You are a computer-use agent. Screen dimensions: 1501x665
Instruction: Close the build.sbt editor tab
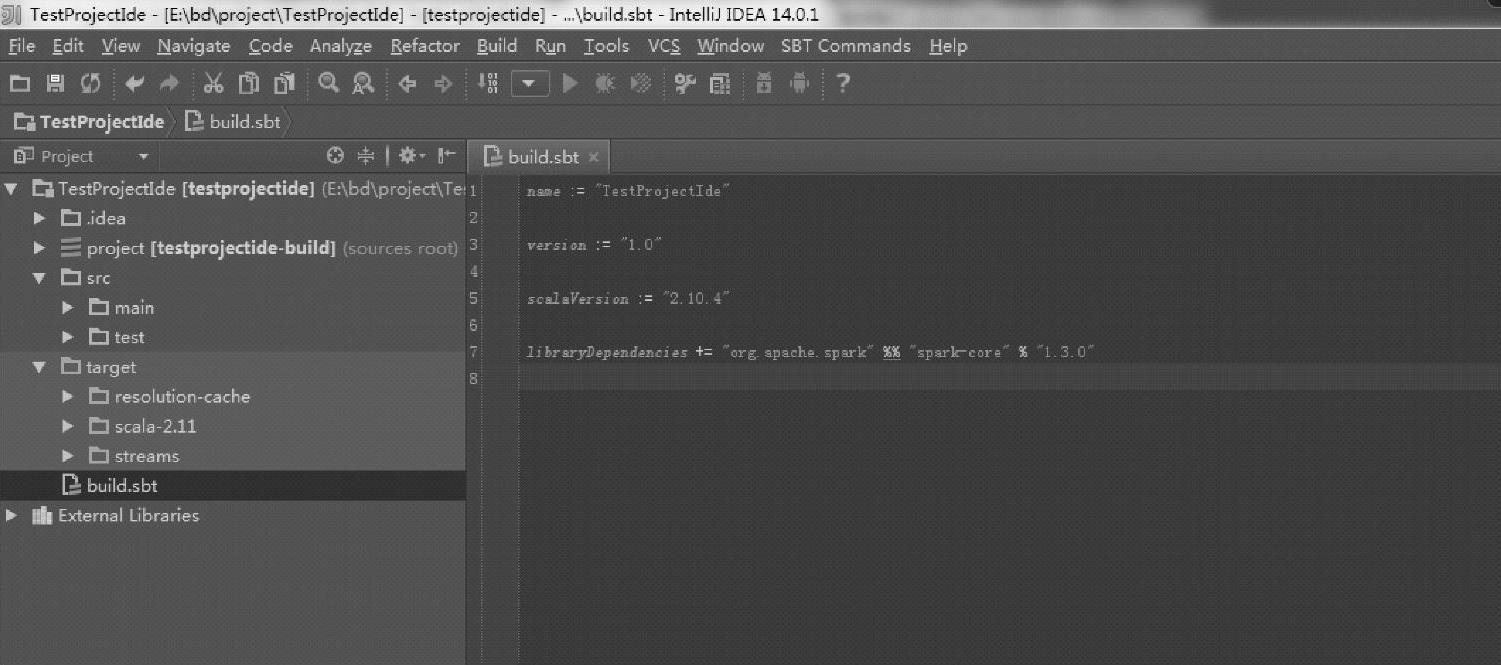tap(593, 157)
